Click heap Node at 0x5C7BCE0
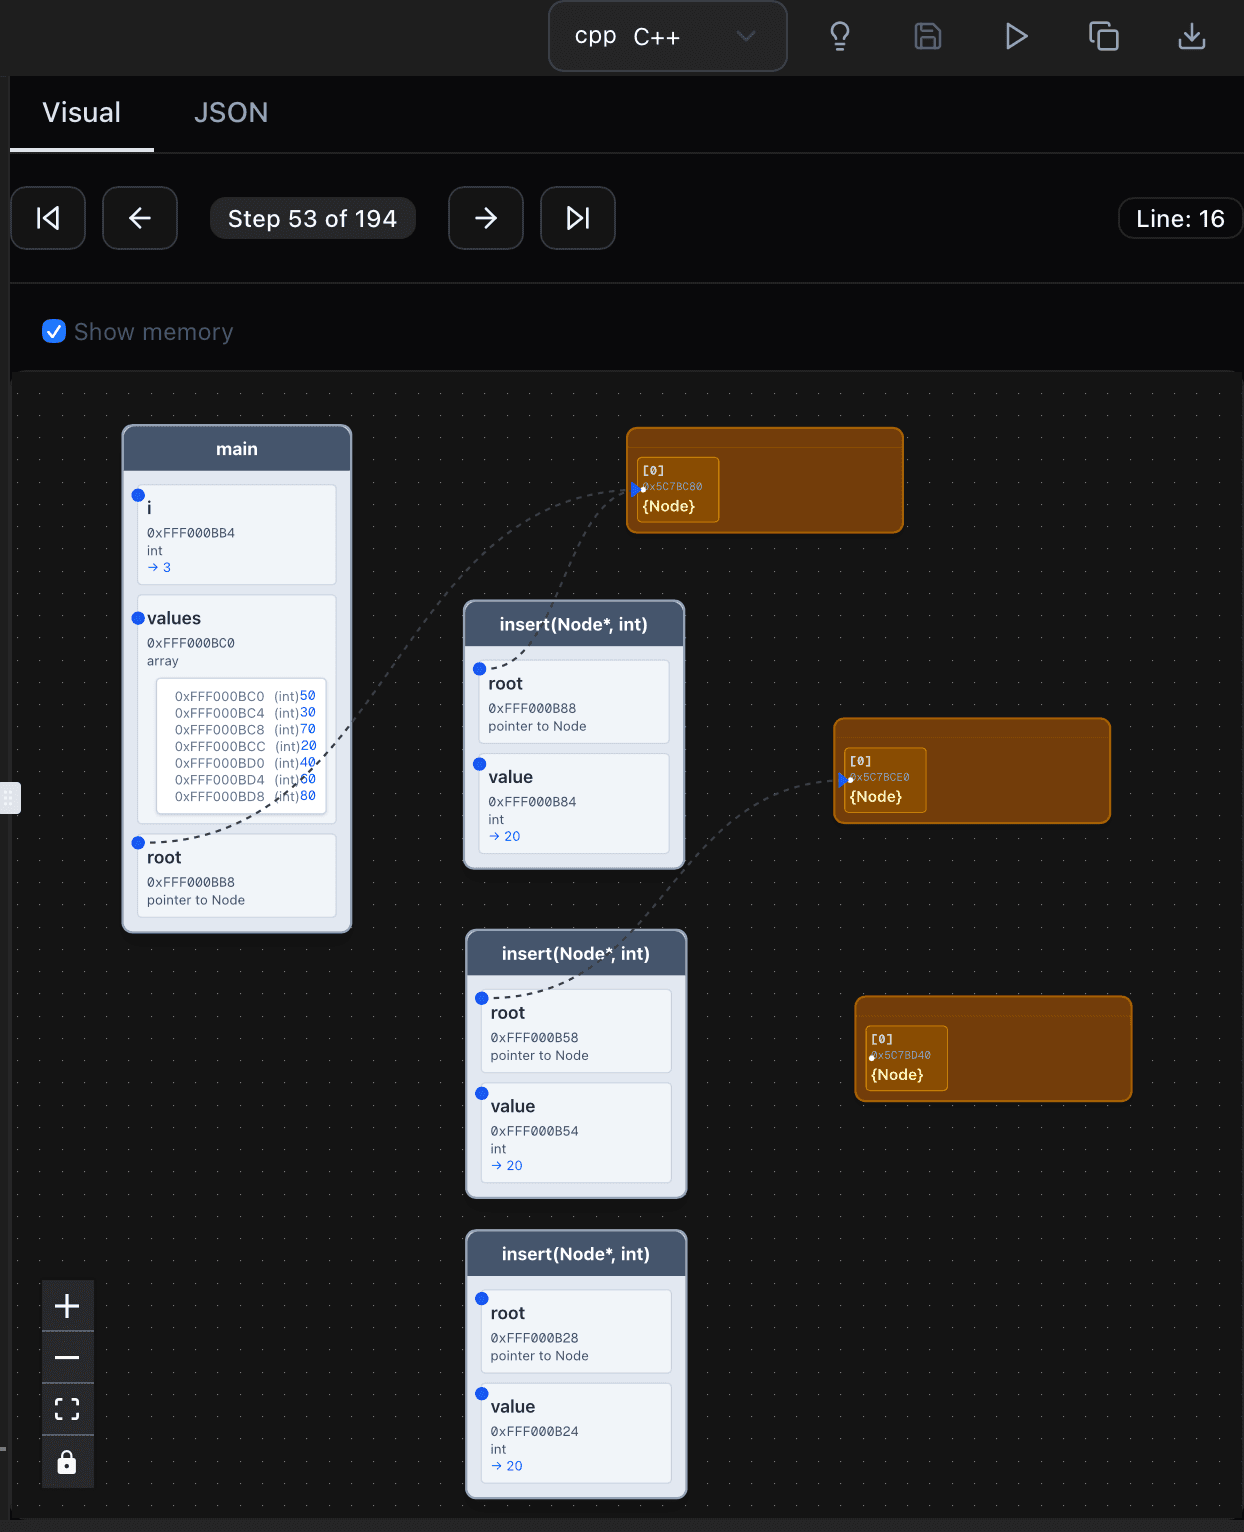This screenshot has height=1532, width=1244. (885, 780)
